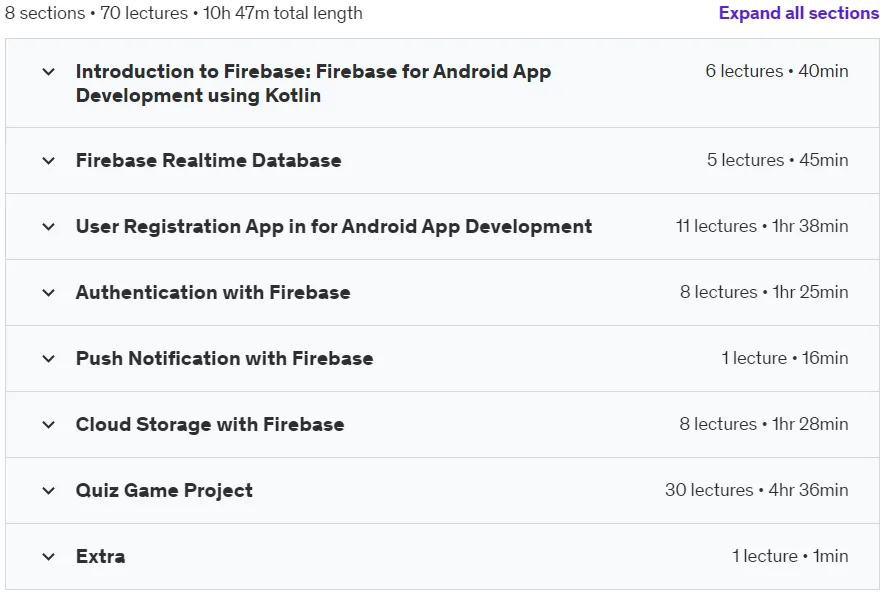
Task: Open the Firebase Realtime Database section title
Action: click(x=208, y=160)
